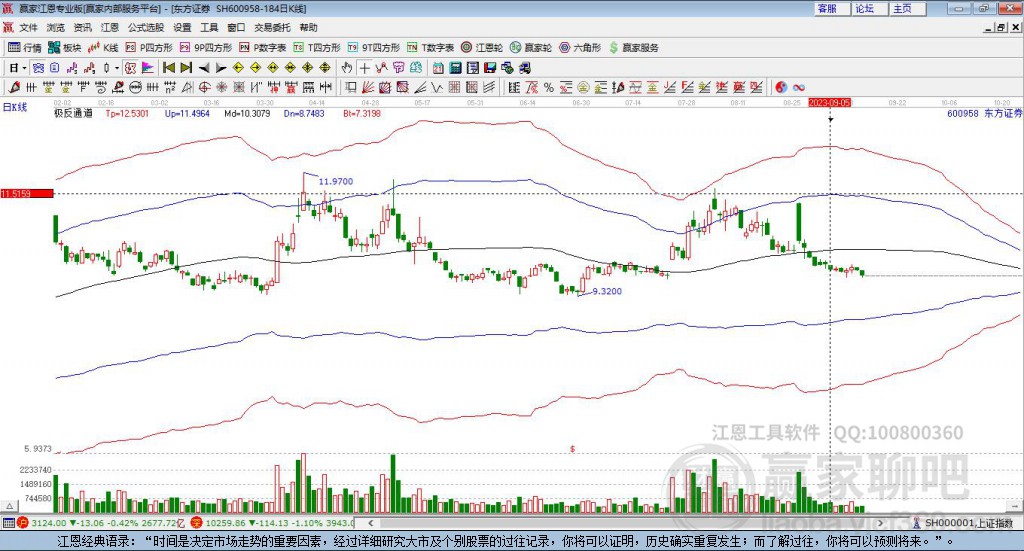Toggle the 权 adjusted-price icon
1024x551 pixels.
[x=131, y=68]
